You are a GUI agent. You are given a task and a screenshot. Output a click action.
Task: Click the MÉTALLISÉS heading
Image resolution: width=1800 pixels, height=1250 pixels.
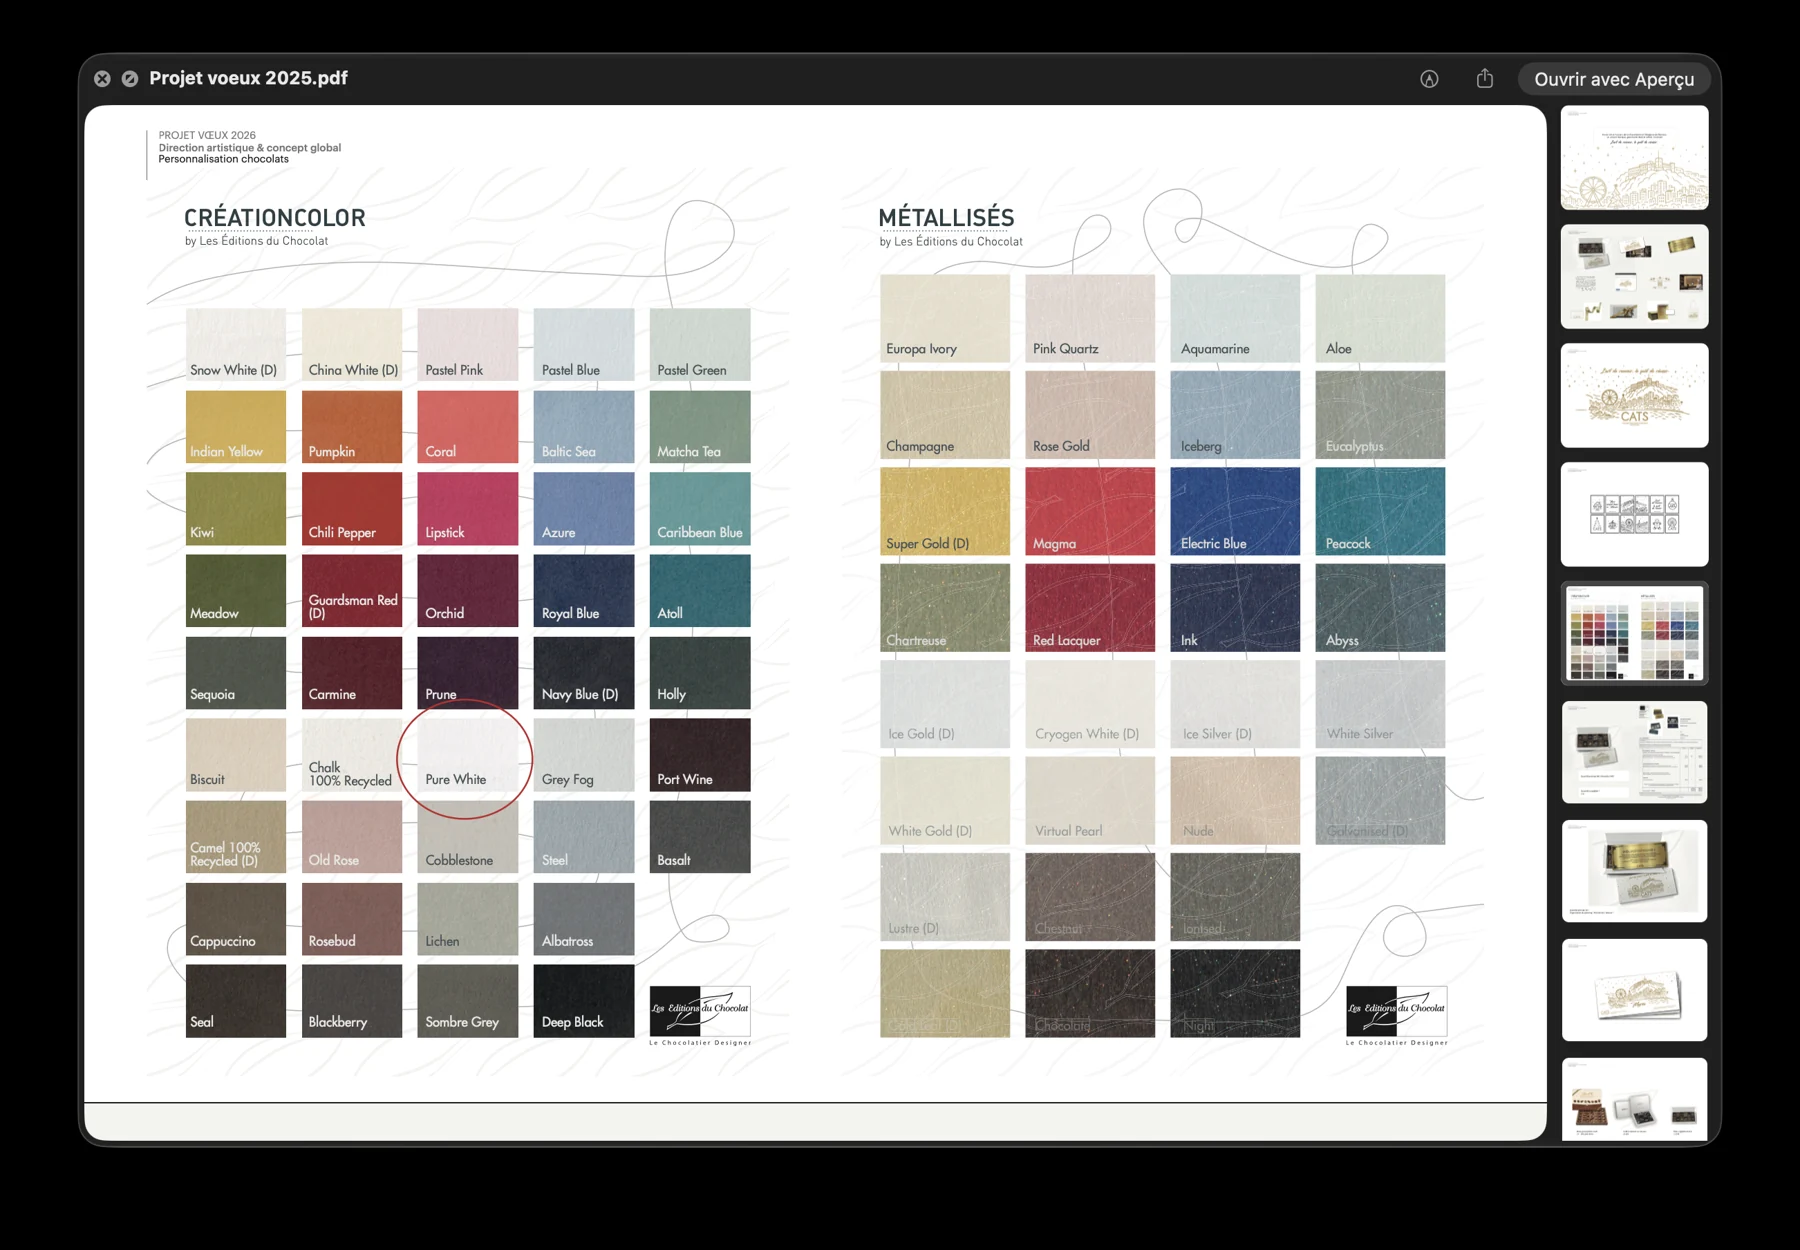946,217
